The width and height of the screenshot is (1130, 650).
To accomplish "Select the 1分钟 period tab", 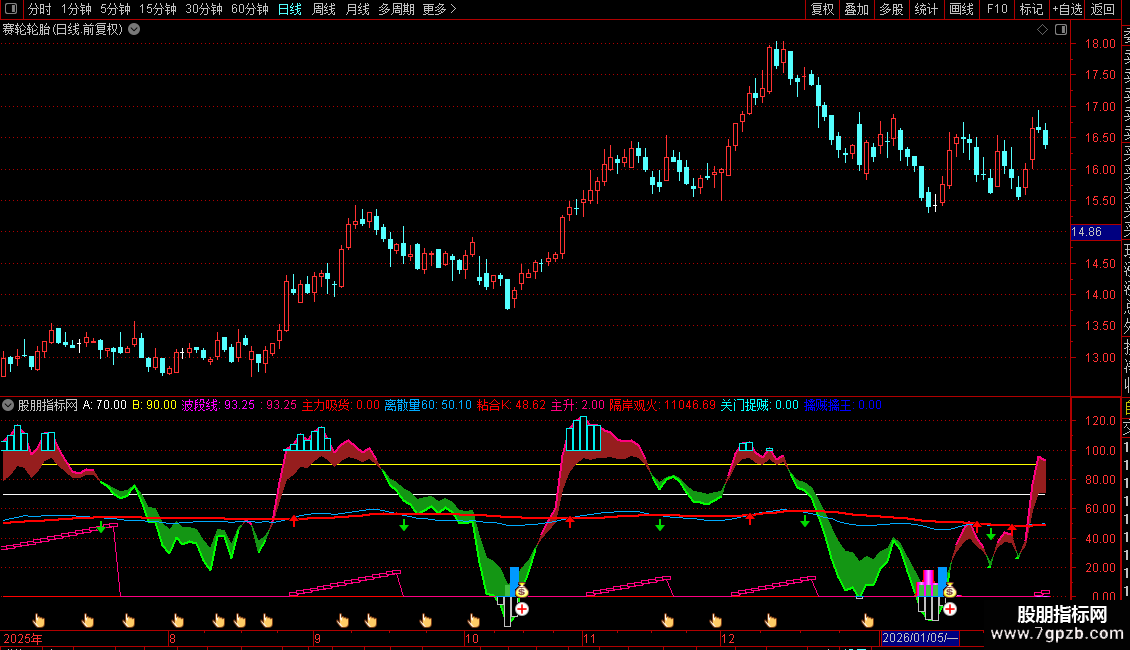I will [x=76, y=9].
